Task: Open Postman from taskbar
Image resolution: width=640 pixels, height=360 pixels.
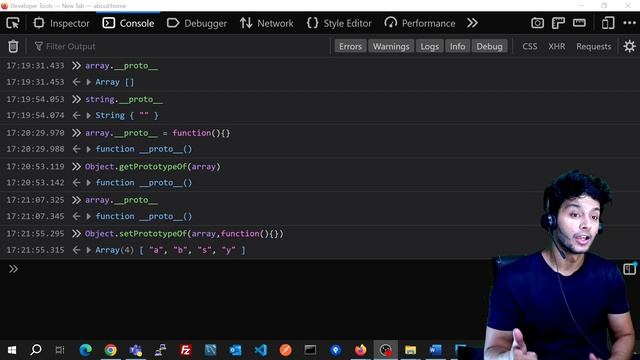Action: click(x=286, y=350)
